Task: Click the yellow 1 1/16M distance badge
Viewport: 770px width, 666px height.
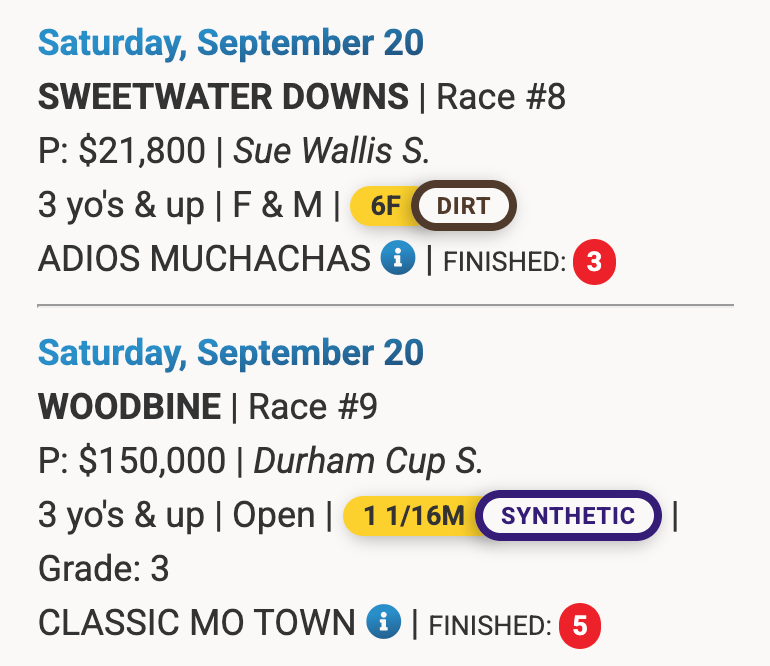Action: click(412, 516)
